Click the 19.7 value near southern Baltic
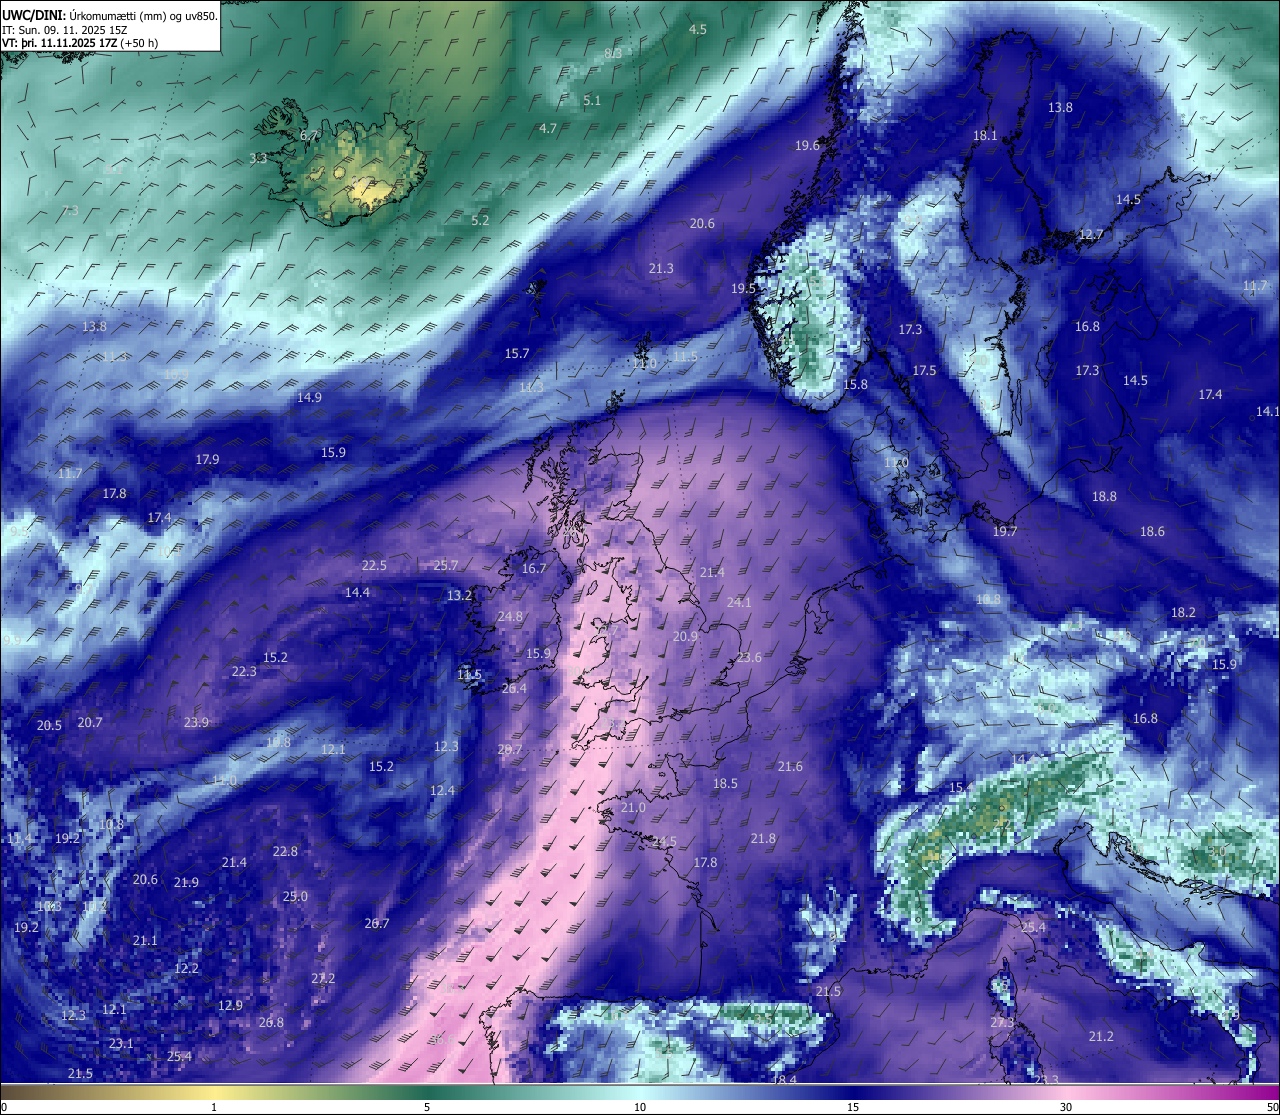Screen dimensions: 1280x1115 (1005, 532)
